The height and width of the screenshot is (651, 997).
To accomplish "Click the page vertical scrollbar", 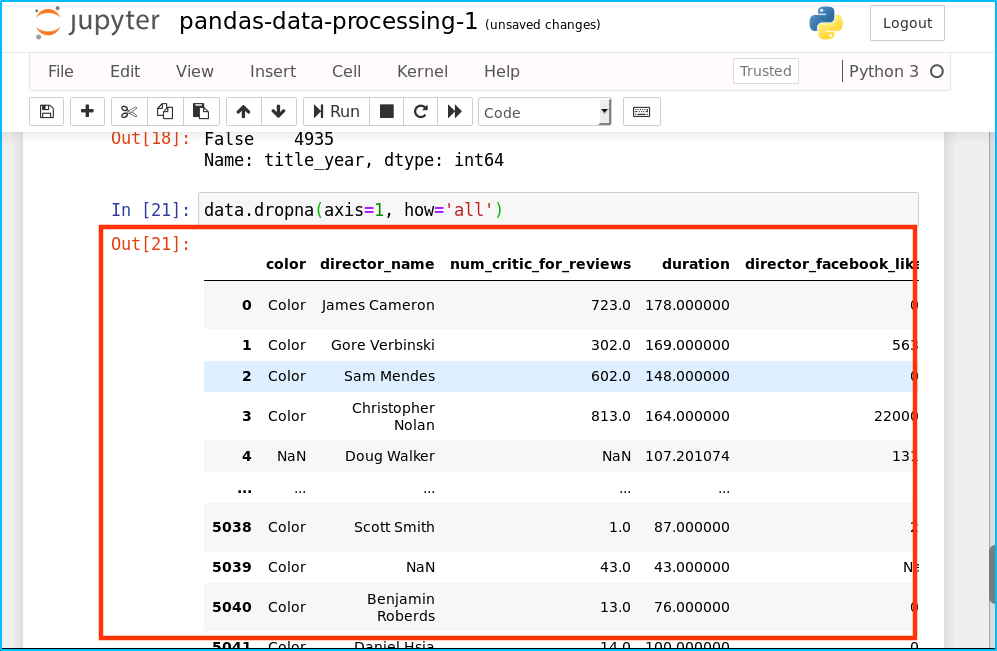I will tap(992, 574).
